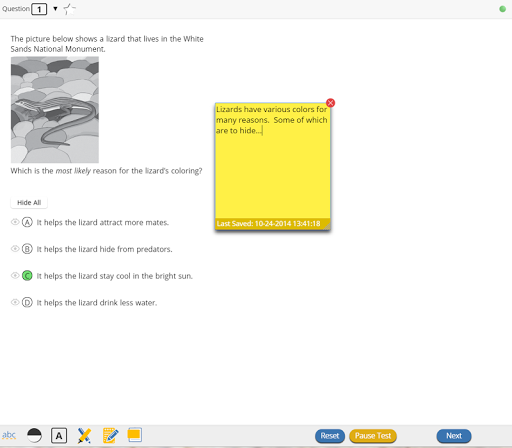Screen dimensions: 512x448
Task: Flag question with the star icon
Action: [69, 9]
